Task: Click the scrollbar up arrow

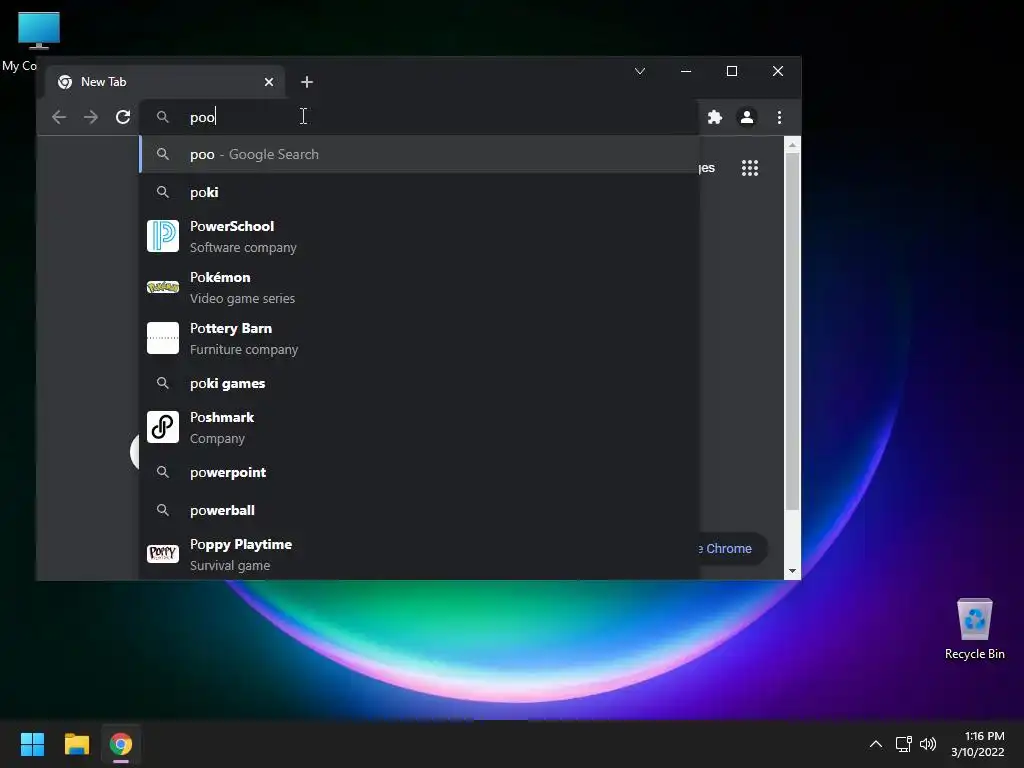Action: pyautogui.click(x=792, y=145)
